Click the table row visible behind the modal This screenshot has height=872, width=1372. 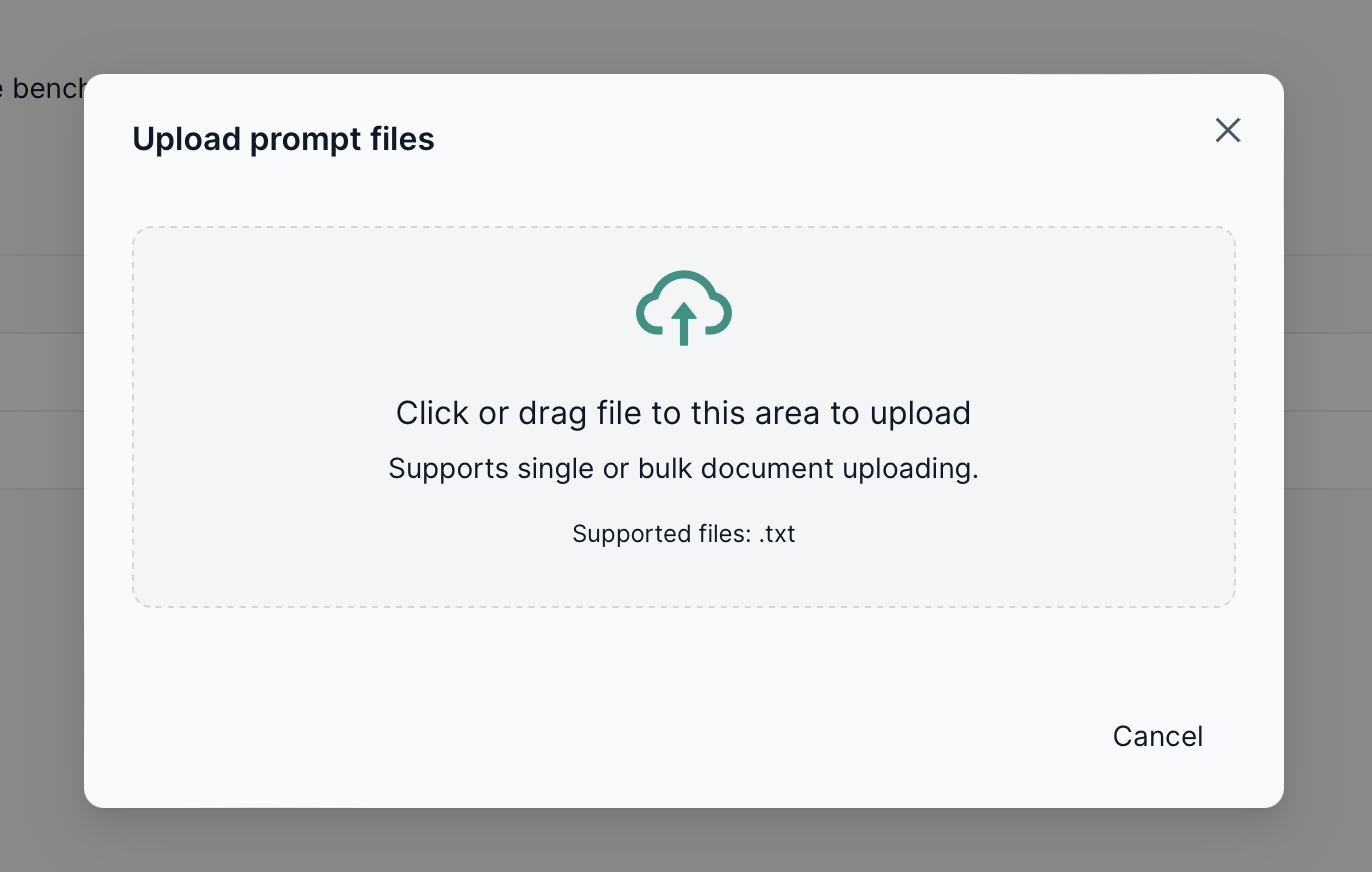[x=40, y=330]
